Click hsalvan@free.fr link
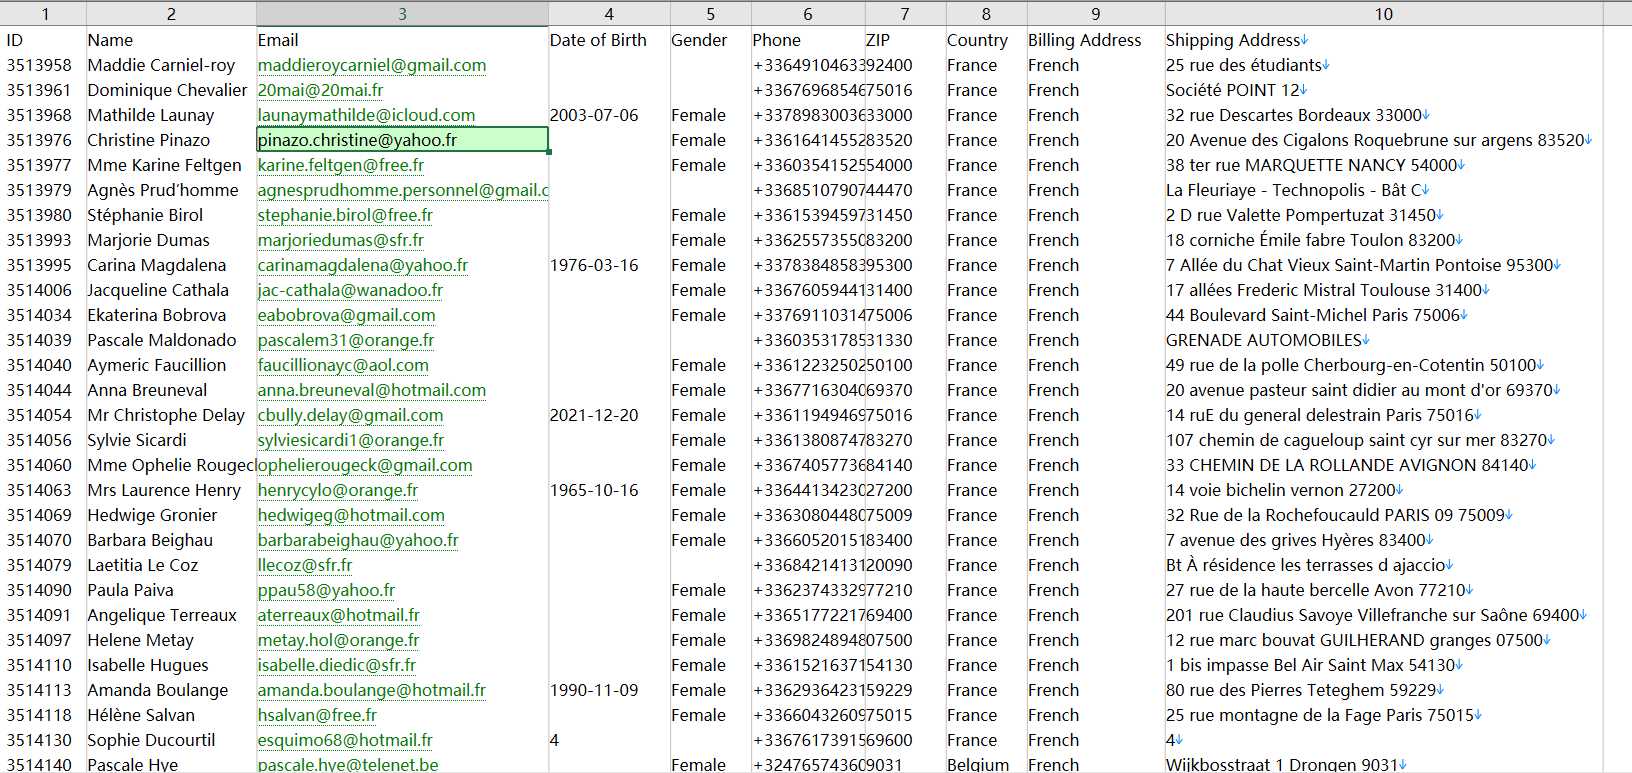This screenshot has height=773, width=1632. coord(317,715)
